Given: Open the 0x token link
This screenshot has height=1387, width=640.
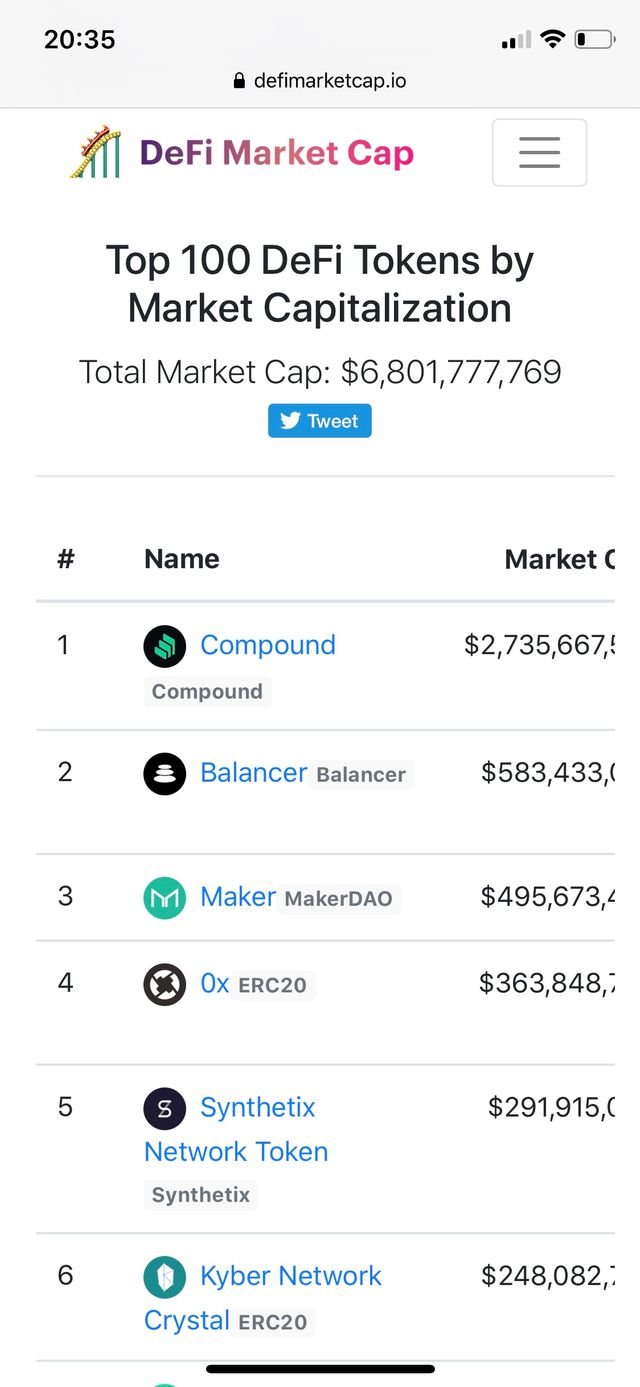Looking at the screenshot, I should [x=215, y=983].
